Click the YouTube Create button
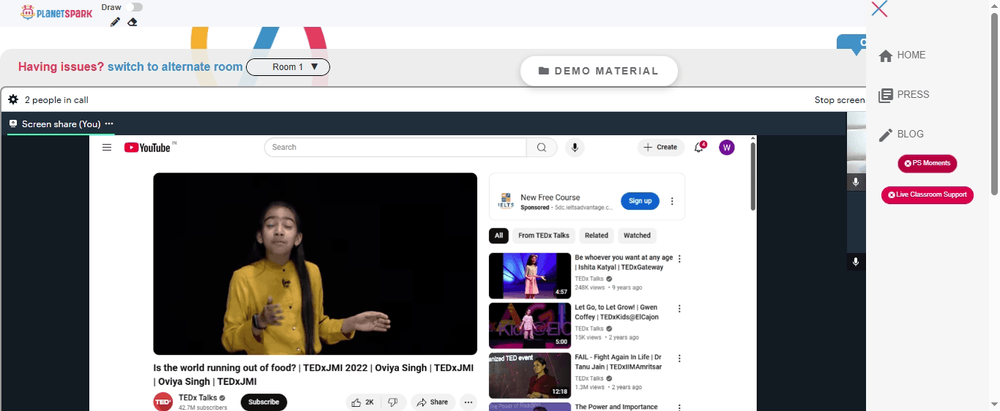Screen dimensions: 1000x411 [x=661, y=147]
